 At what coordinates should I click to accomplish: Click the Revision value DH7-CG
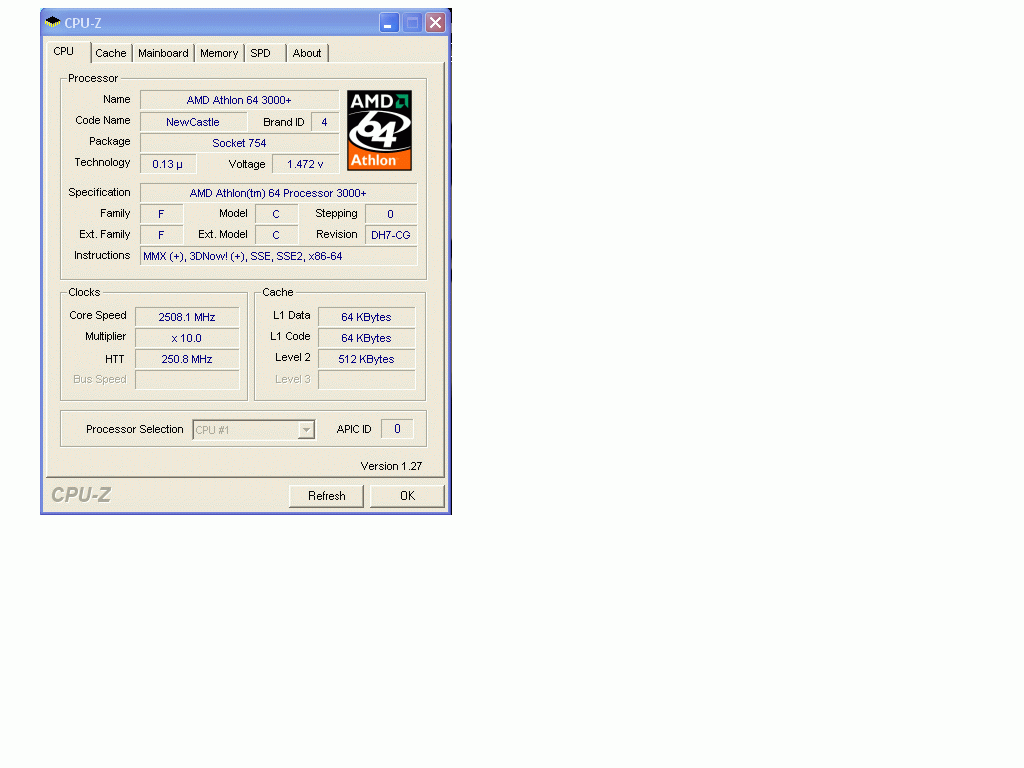(391, 235)
